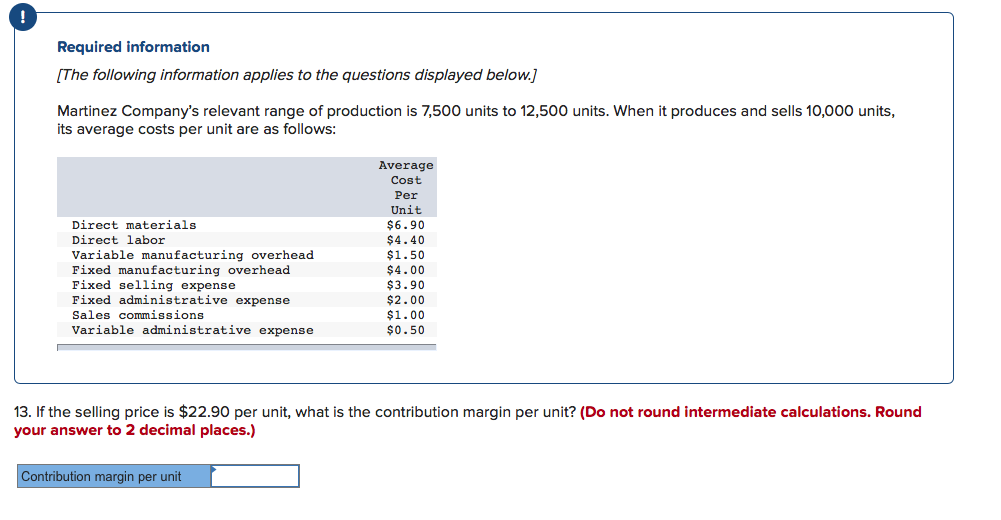Screen dimensions: 1001x520
Task: Click the 'Contribution margin per unit' label cell
Action: click(114, 476)
